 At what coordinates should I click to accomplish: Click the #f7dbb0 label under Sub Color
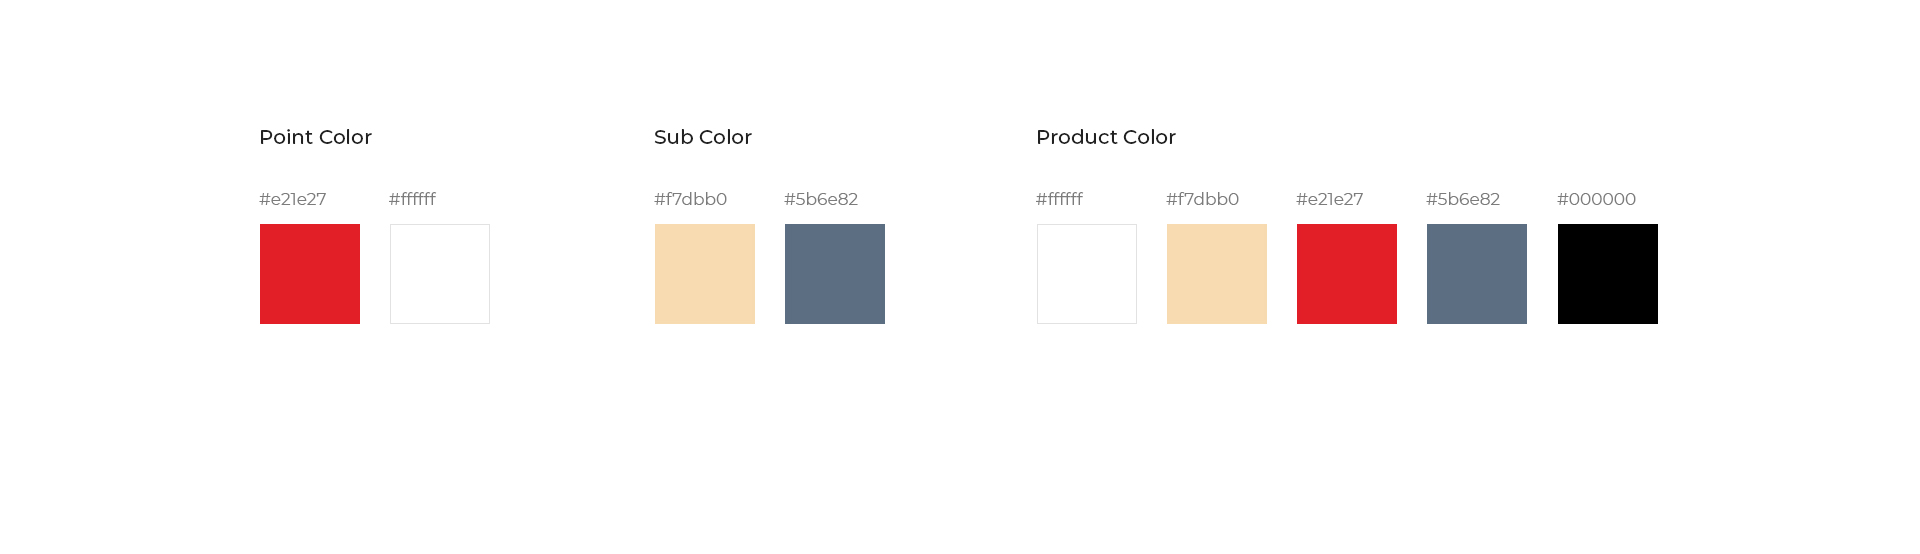(690, 199)
